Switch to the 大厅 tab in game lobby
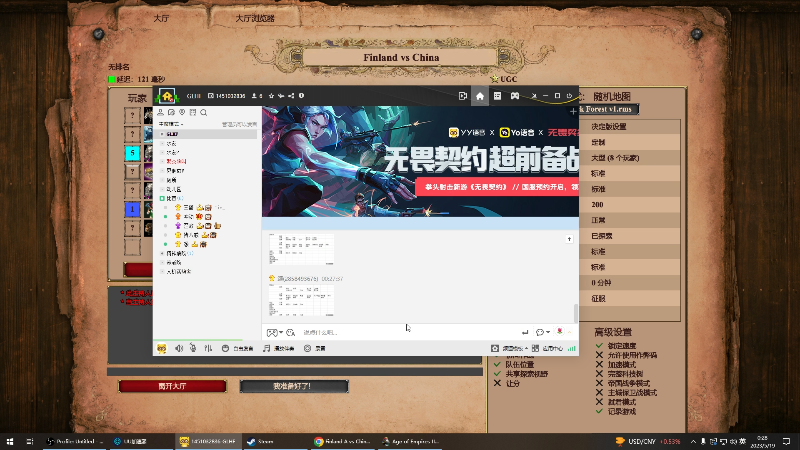800x450 pixels. click(x=161, y=18)
